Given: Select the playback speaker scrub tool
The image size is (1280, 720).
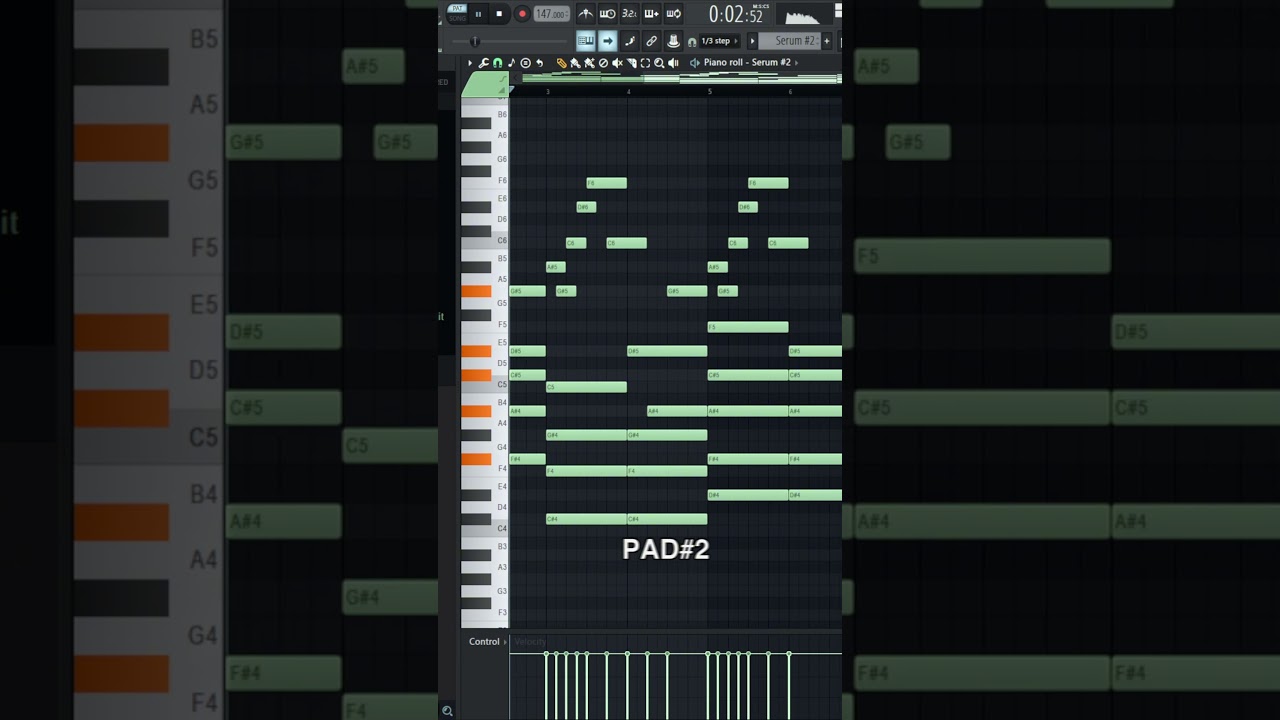Looking at the screenshot, I should pyautogui.click(x=673, y=63).
